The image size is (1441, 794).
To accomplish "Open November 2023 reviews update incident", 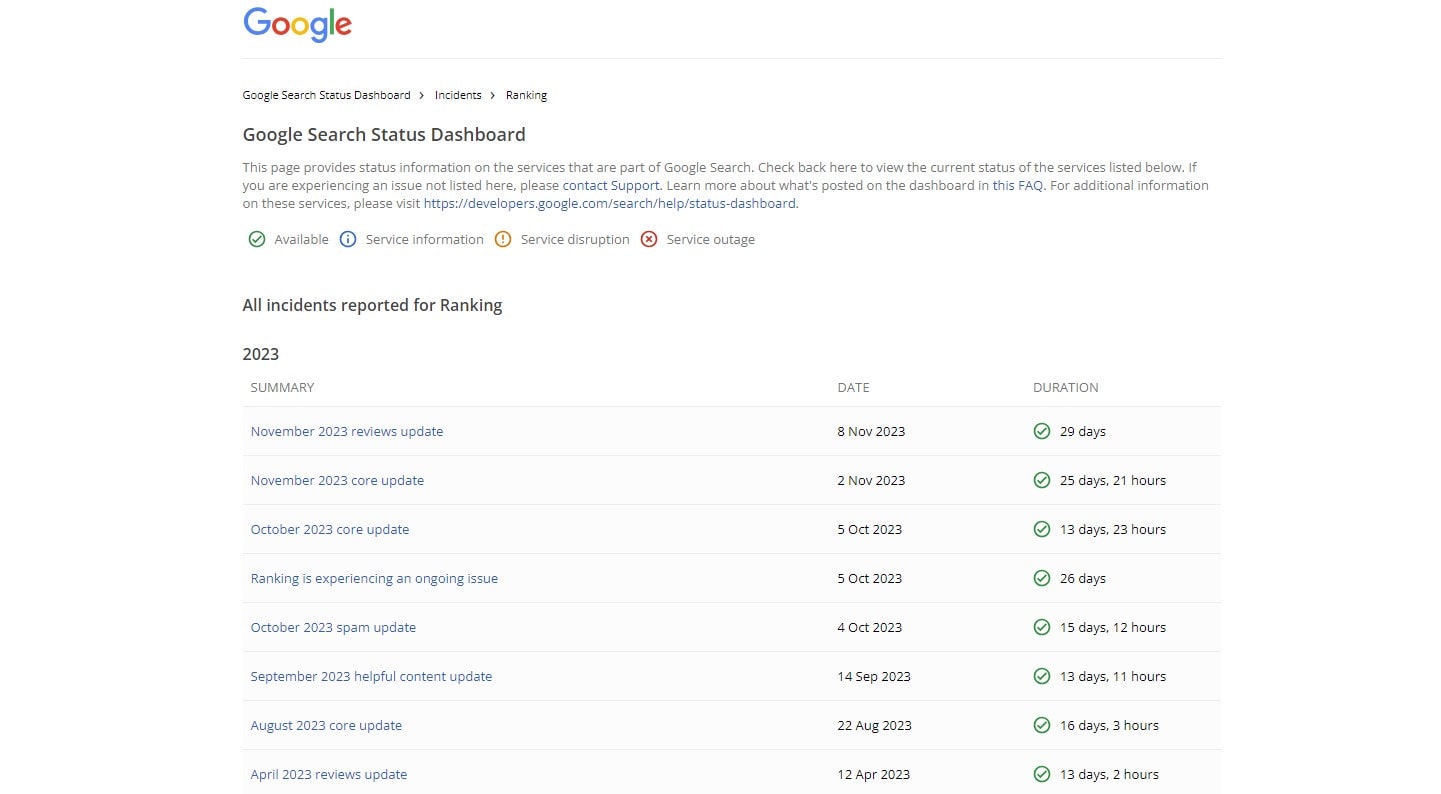I will click(347, 431).
